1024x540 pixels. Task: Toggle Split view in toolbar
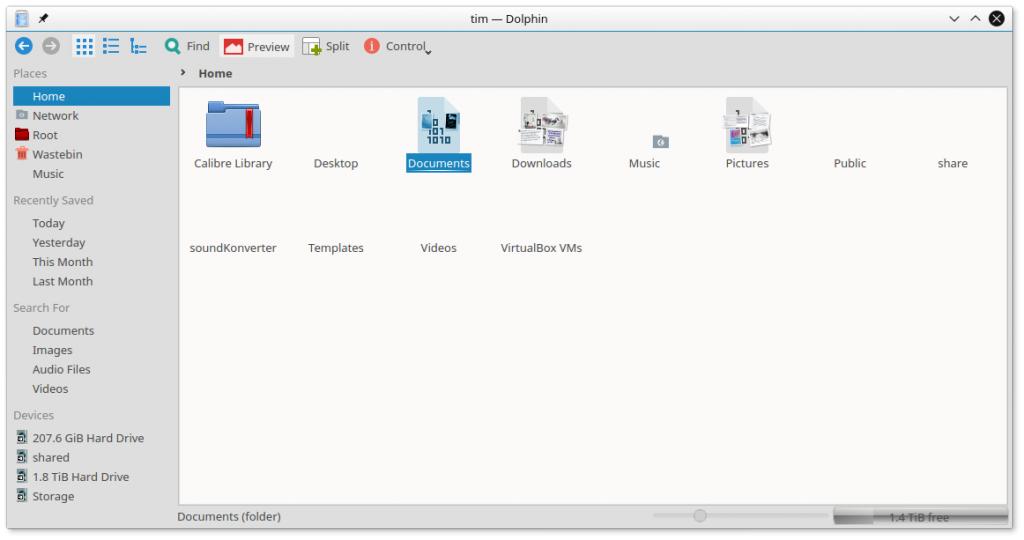tap(325, 47)
